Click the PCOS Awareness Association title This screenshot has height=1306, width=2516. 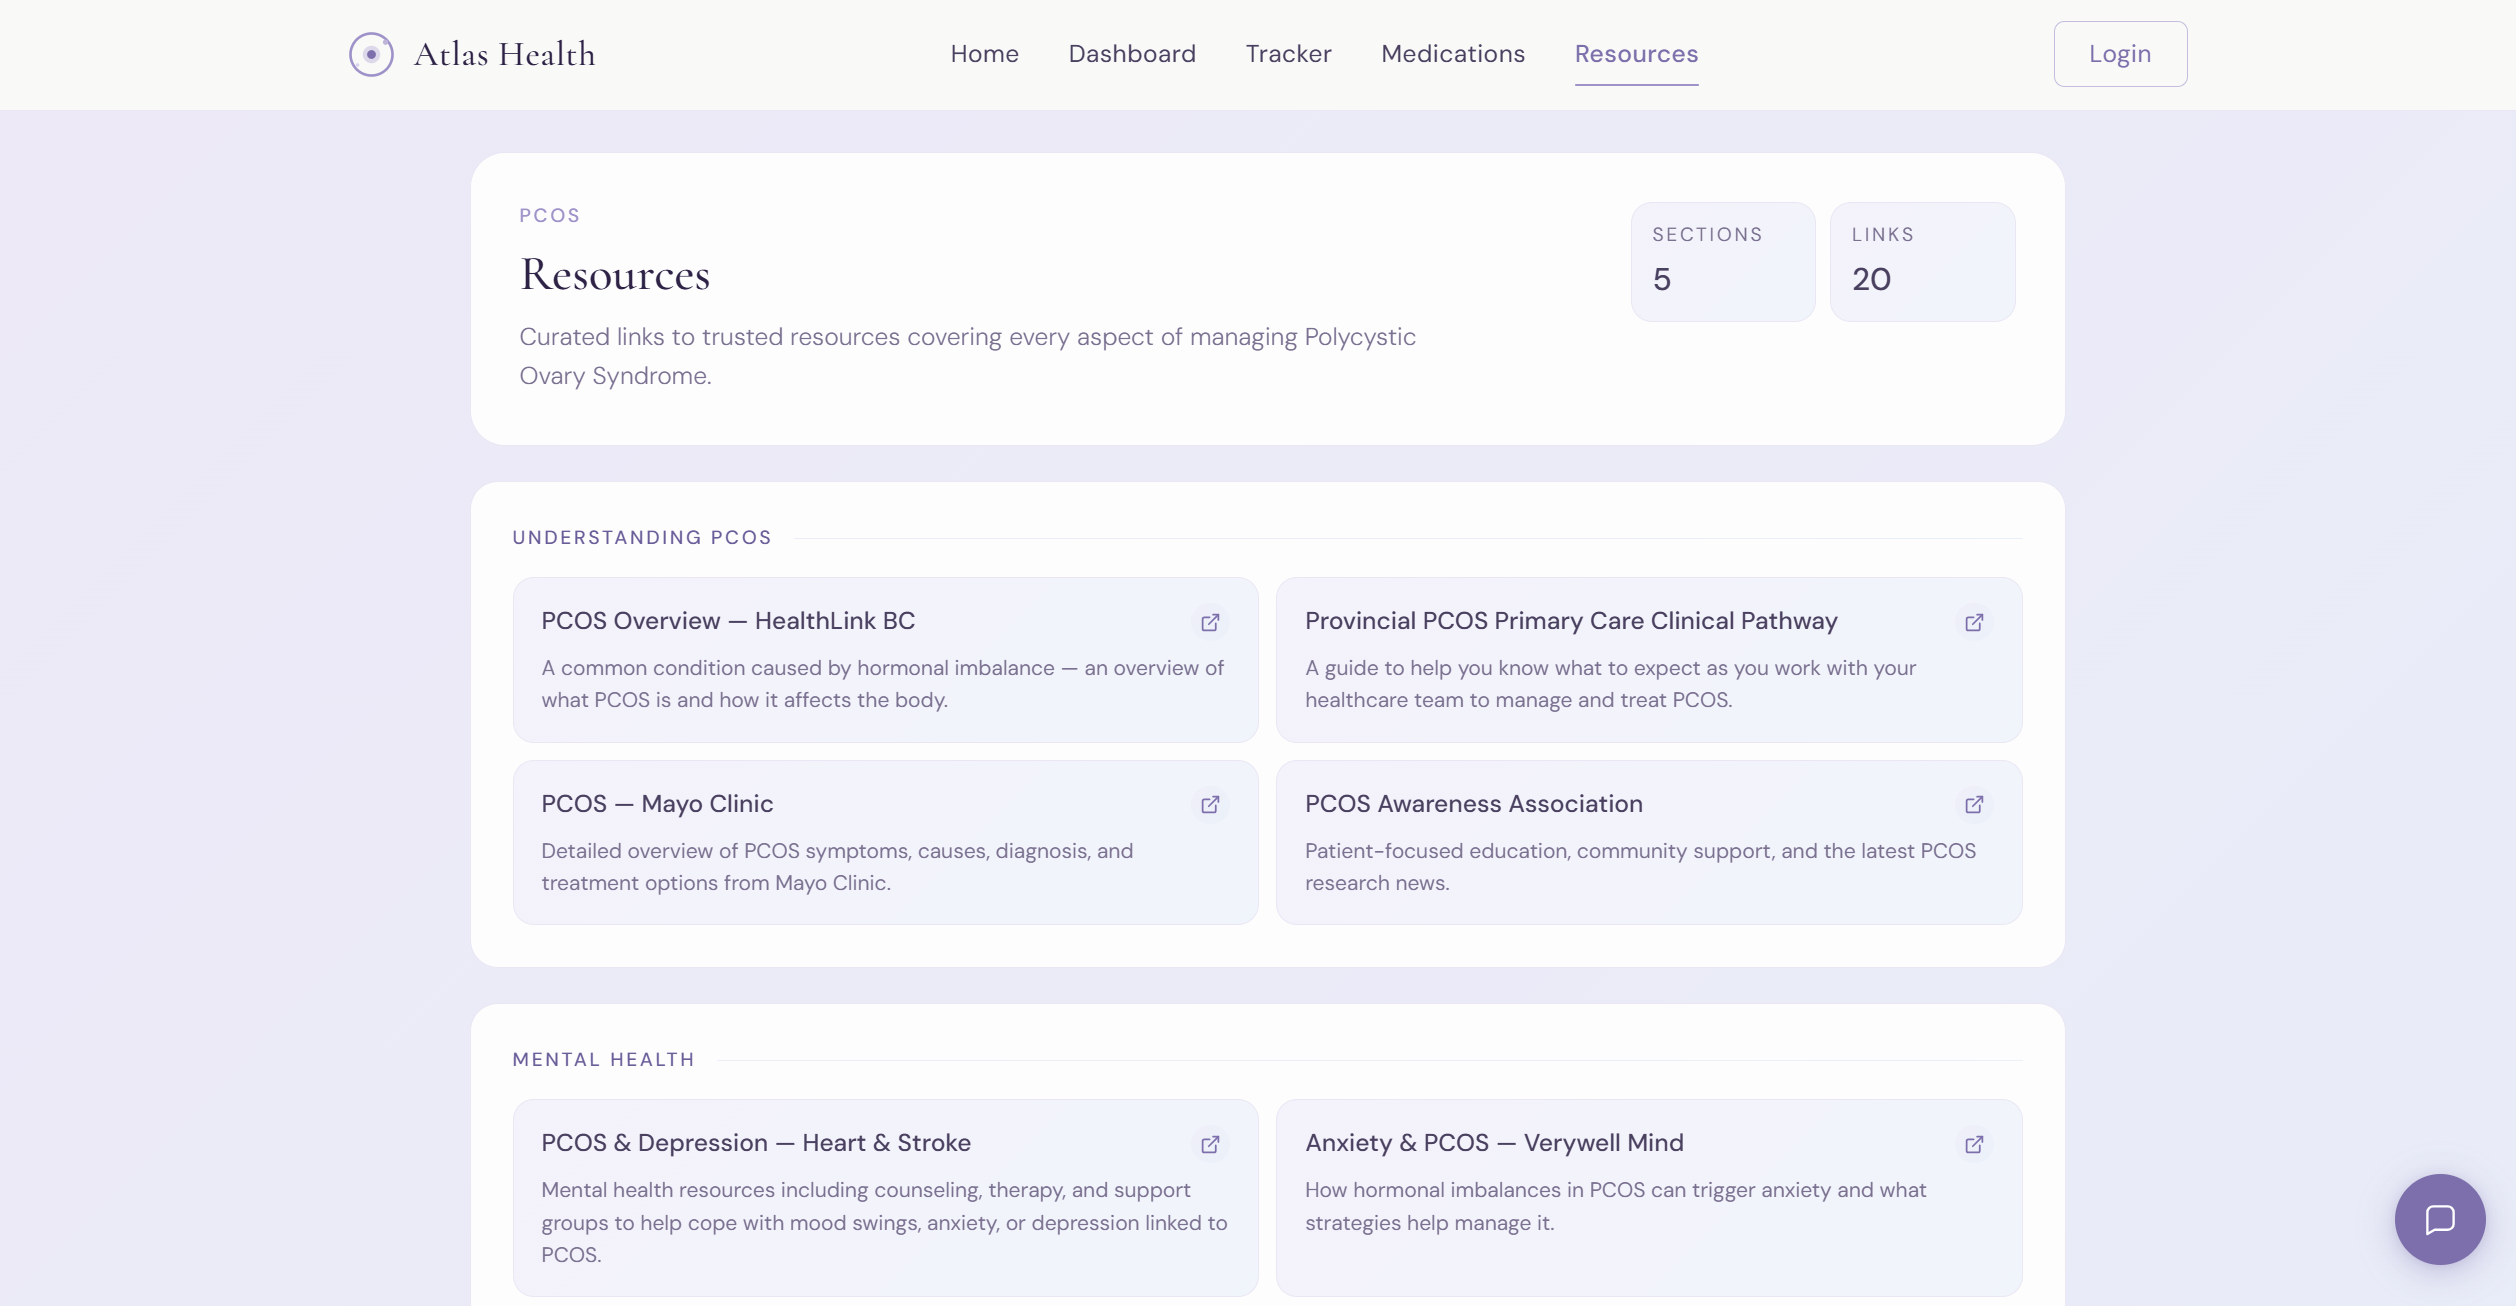1473,804
